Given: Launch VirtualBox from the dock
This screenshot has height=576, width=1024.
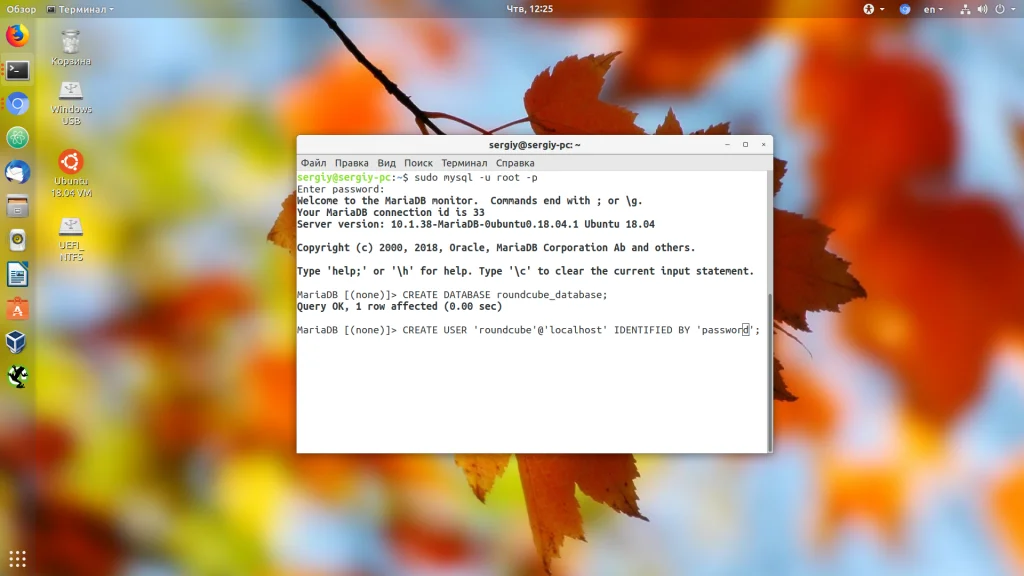Looking at the screenshot, I should click(18, 342).
